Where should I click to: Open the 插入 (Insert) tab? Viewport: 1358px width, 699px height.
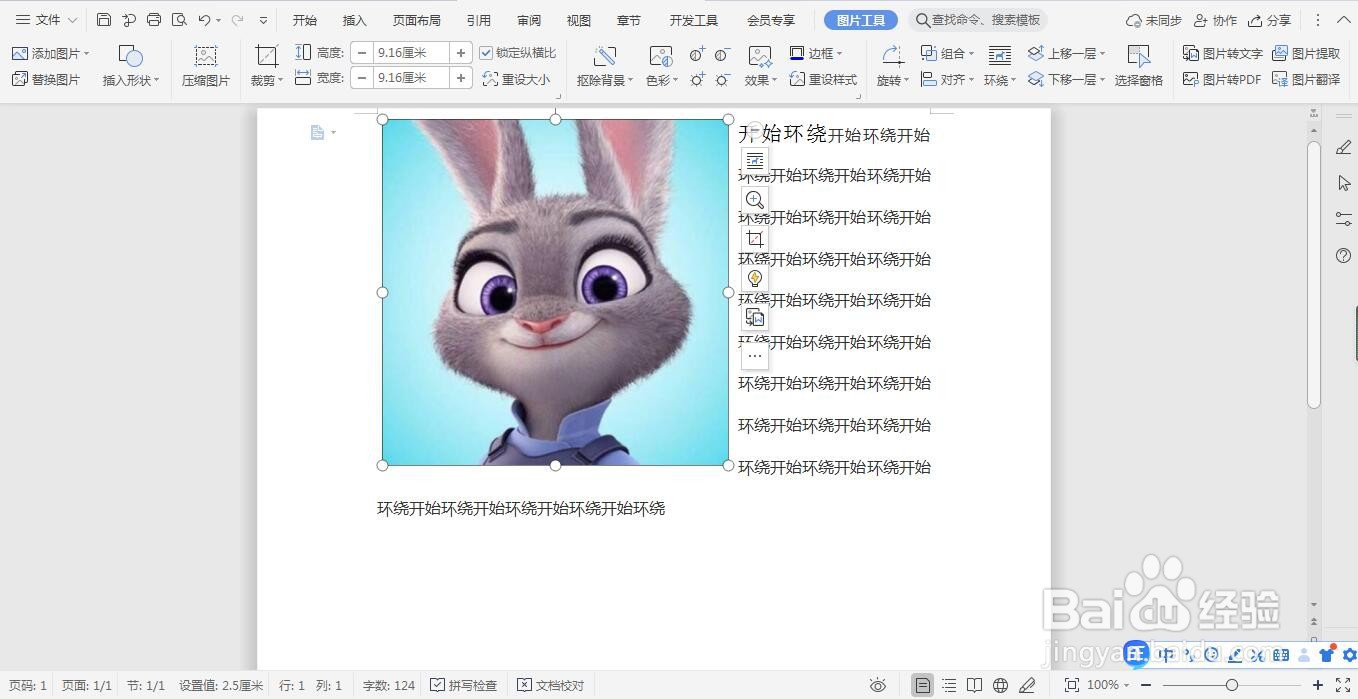click(355, 20)
